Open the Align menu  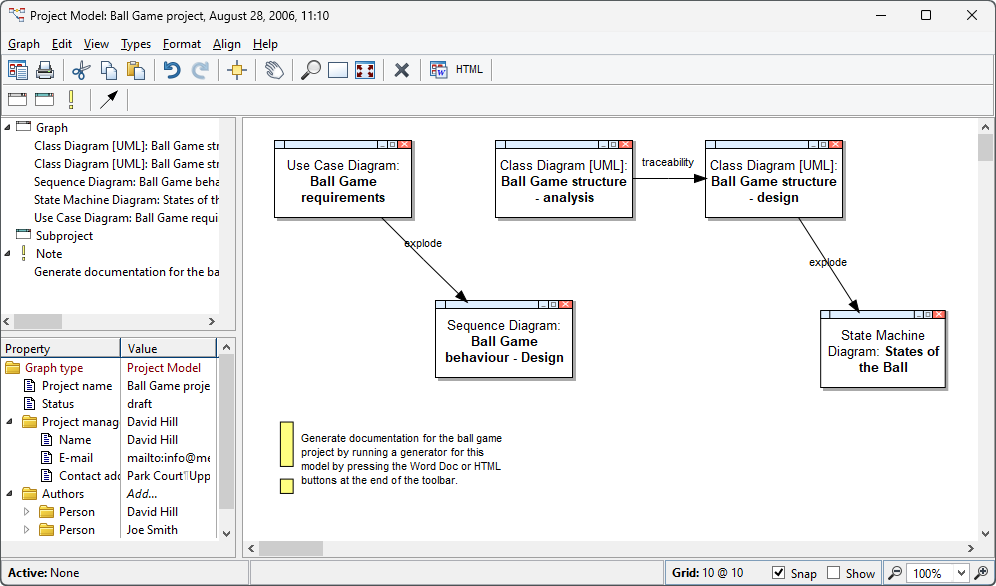point(227,44)
